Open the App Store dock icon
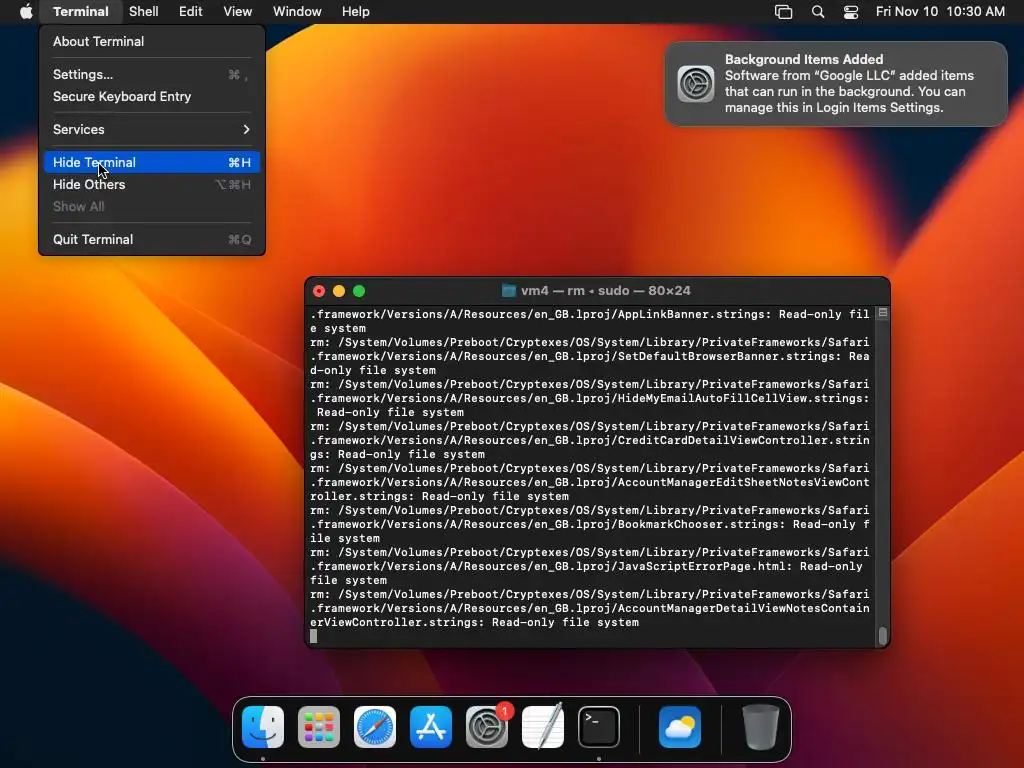 point(431,727)
